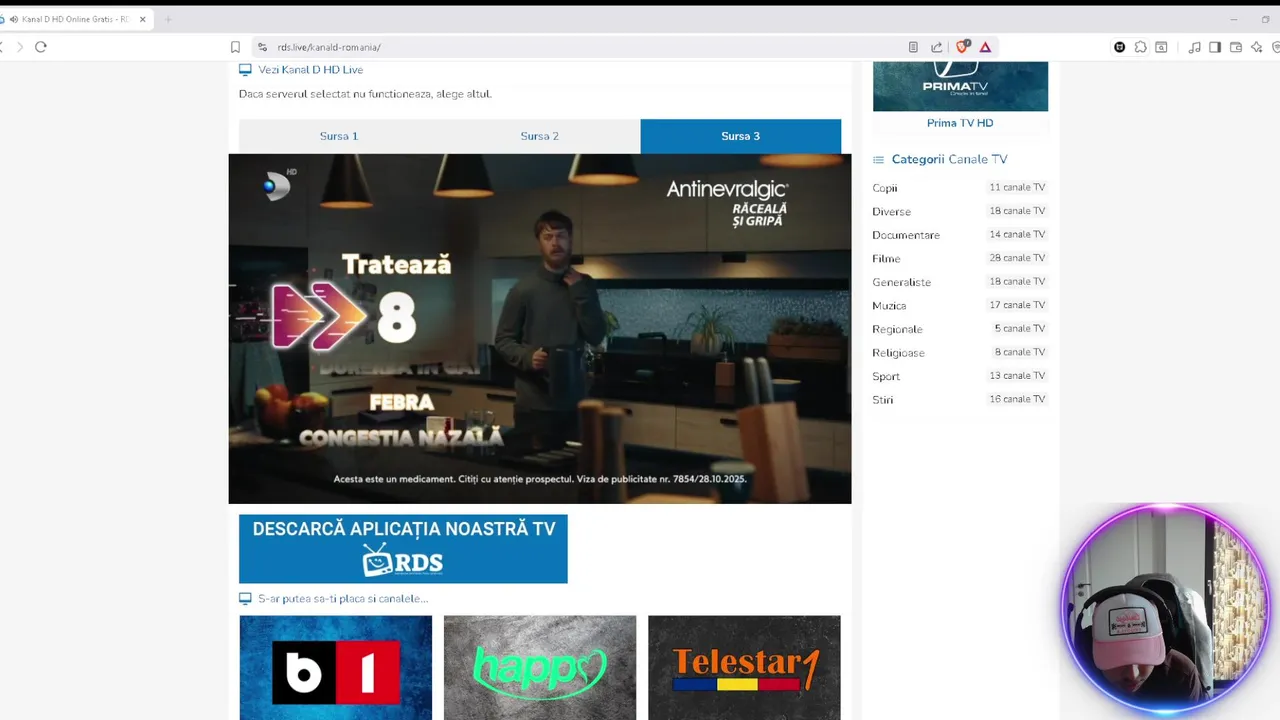Open Brave Shields lion icon
Screen dimensions: 1280x720
click(x=962, y=46)
